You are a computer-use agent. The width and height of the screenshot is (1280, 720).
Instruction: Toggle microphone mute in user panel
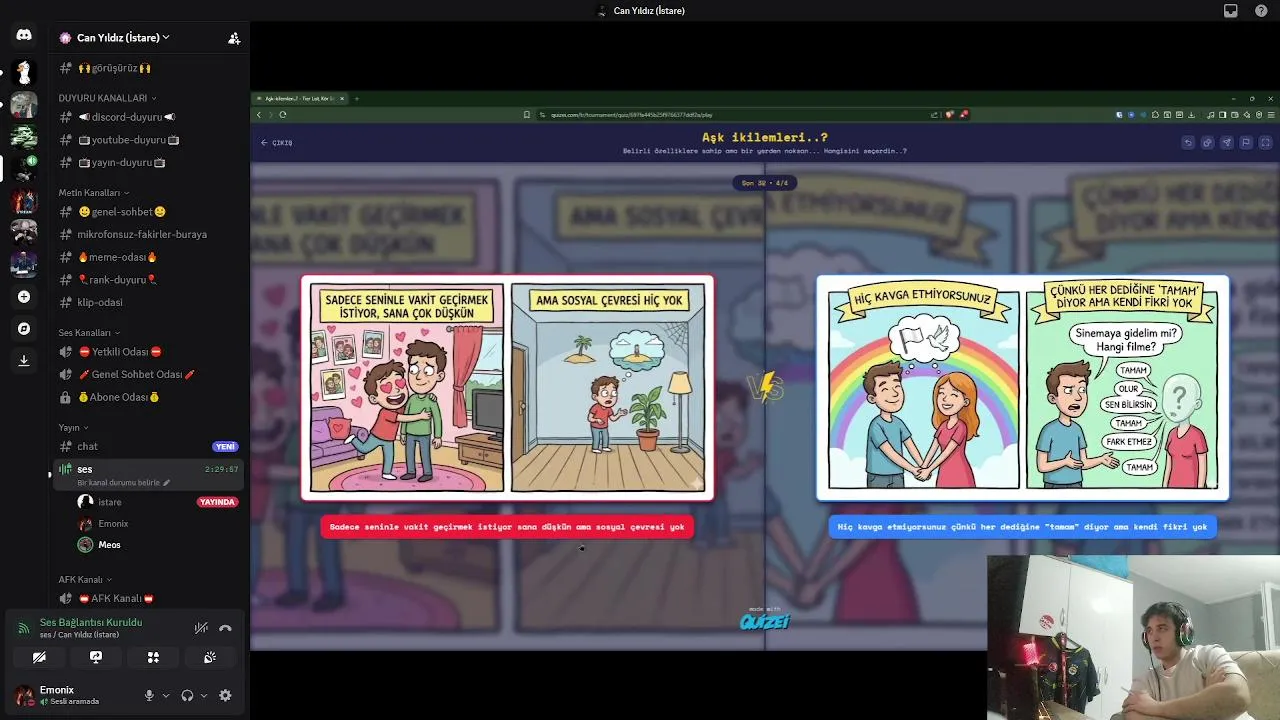click(149, 695)
